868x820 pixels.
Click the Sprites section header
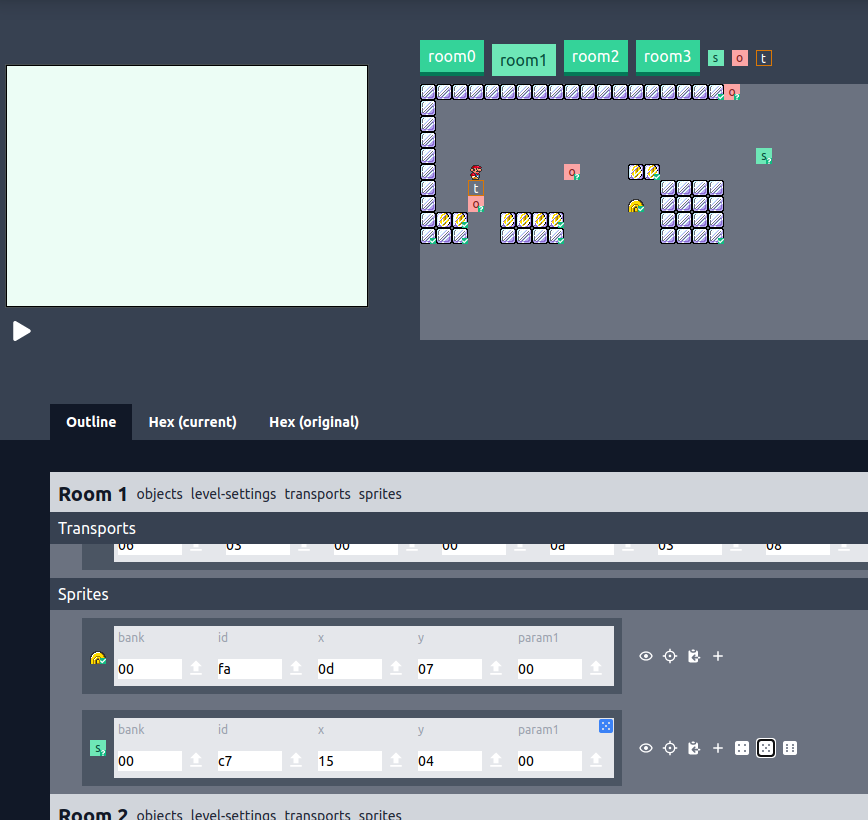pos(459,594)
